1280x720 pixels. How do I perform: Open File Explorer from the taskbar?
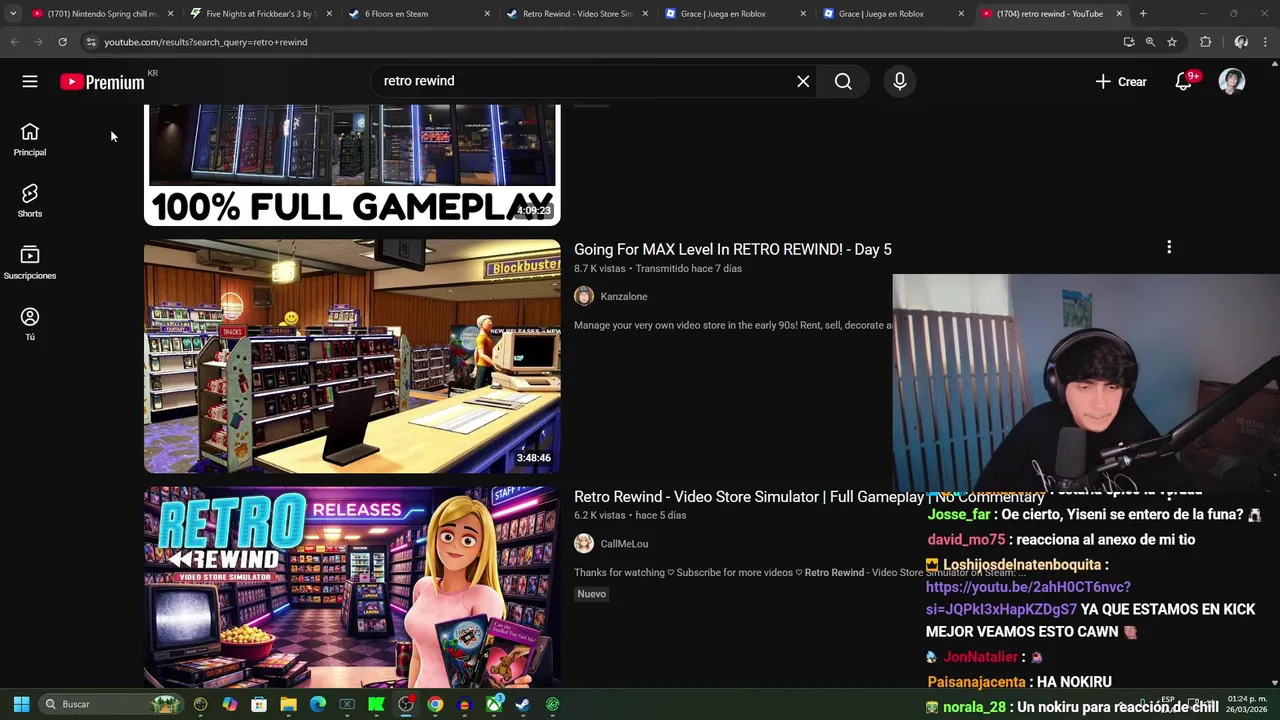[288, 704]
